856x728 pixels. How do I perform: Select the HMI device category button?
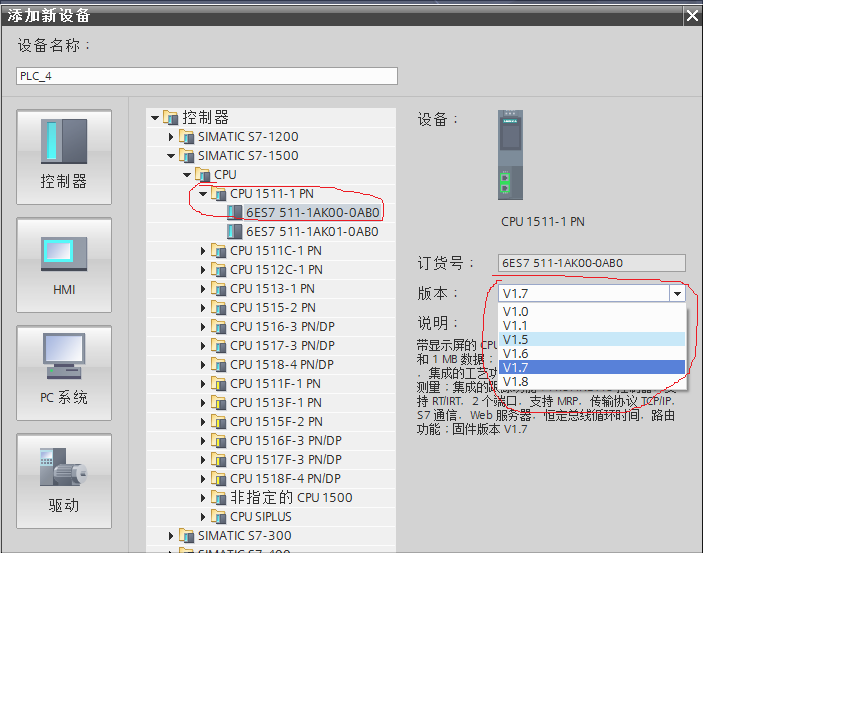(x=64, y=265)
